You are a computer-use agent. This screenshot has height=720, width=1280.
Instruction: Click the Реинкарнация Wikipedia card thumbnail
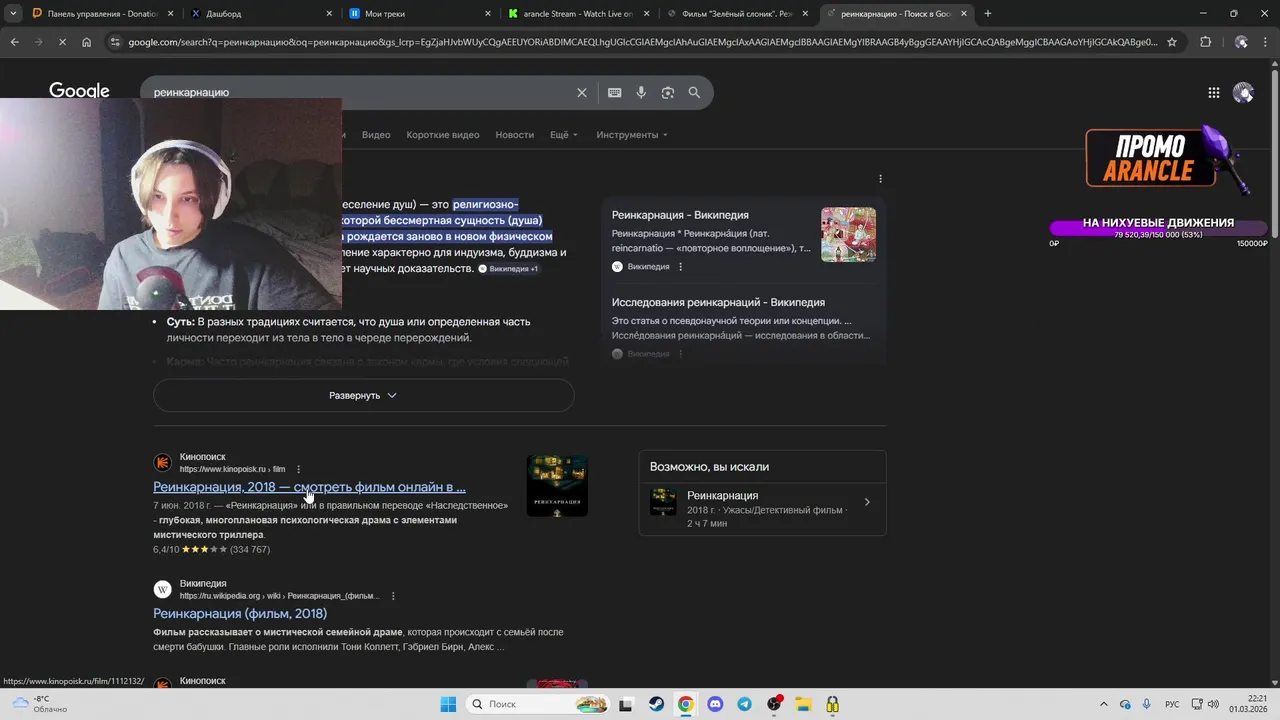click(848, 235)
